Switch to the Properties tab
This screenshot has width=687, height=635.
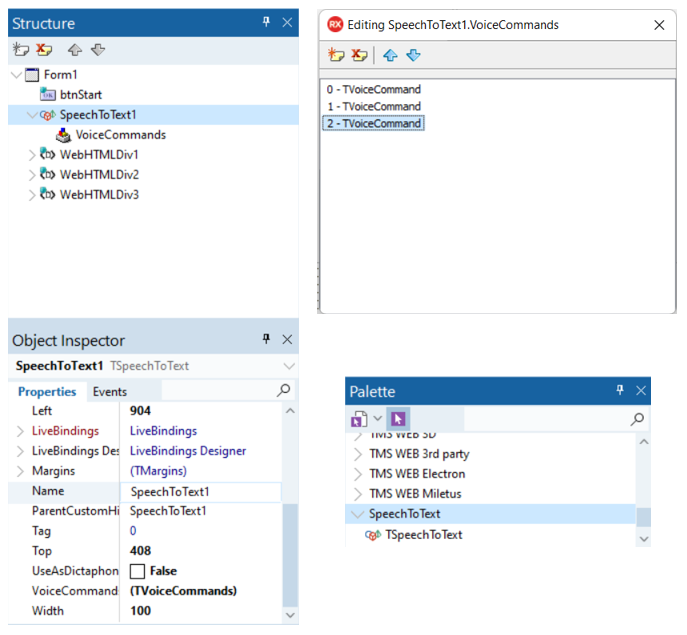tap(47, 392)
